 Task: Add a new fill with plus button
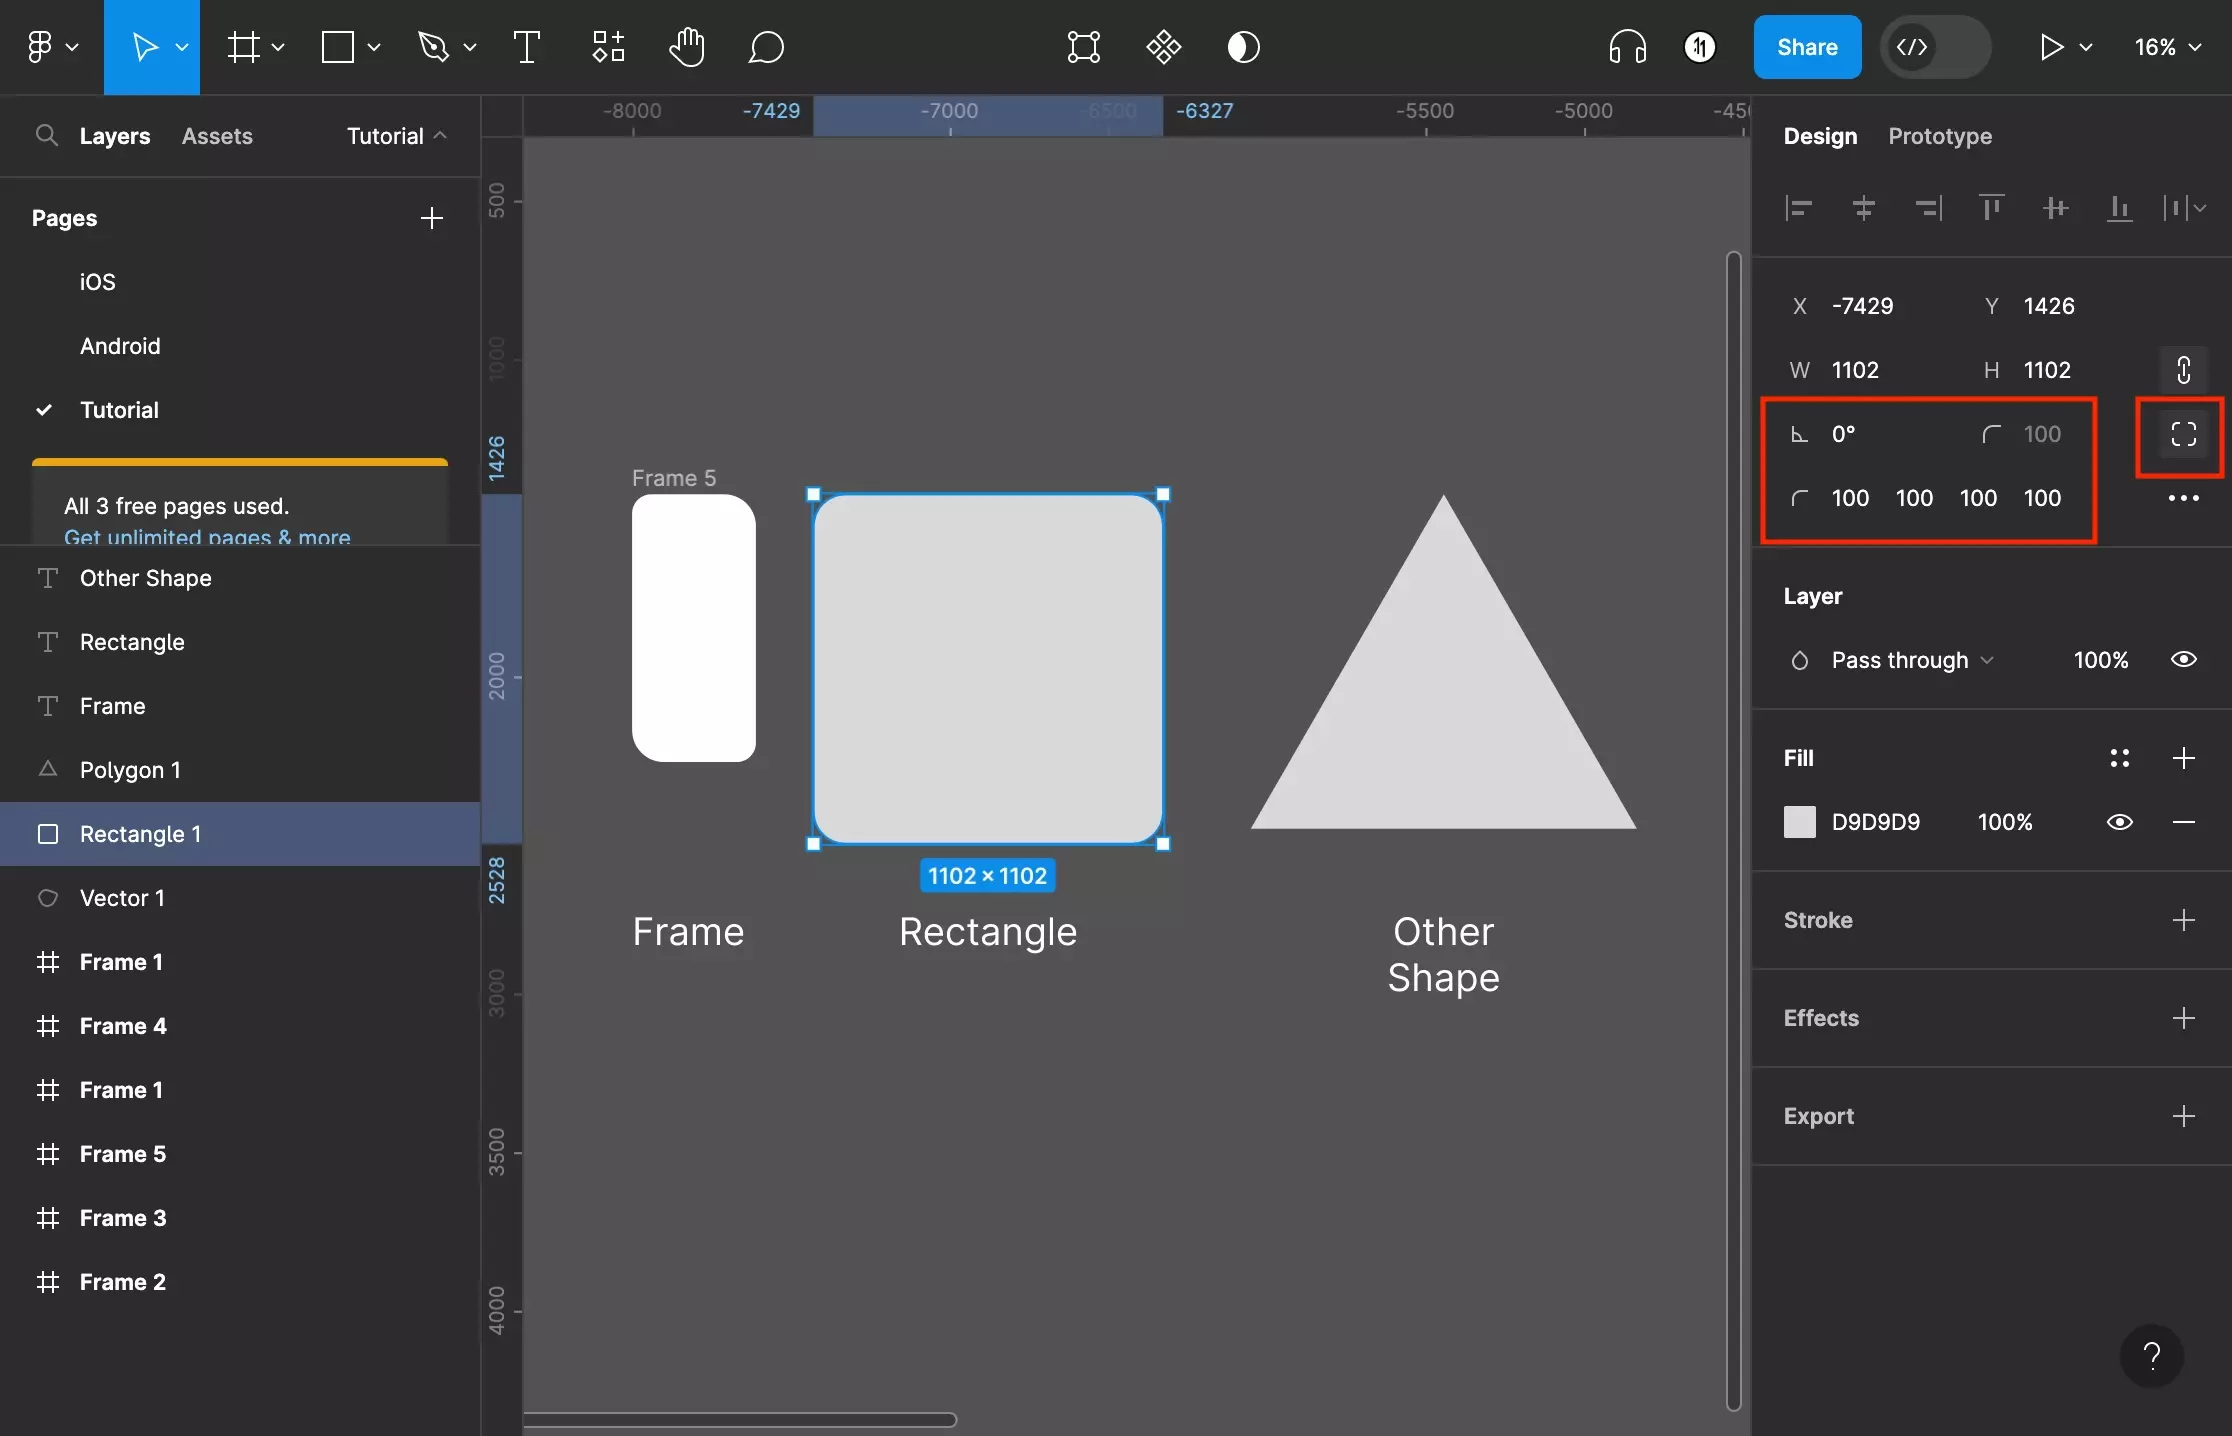pyautogui.click(x=2183, y=758)
